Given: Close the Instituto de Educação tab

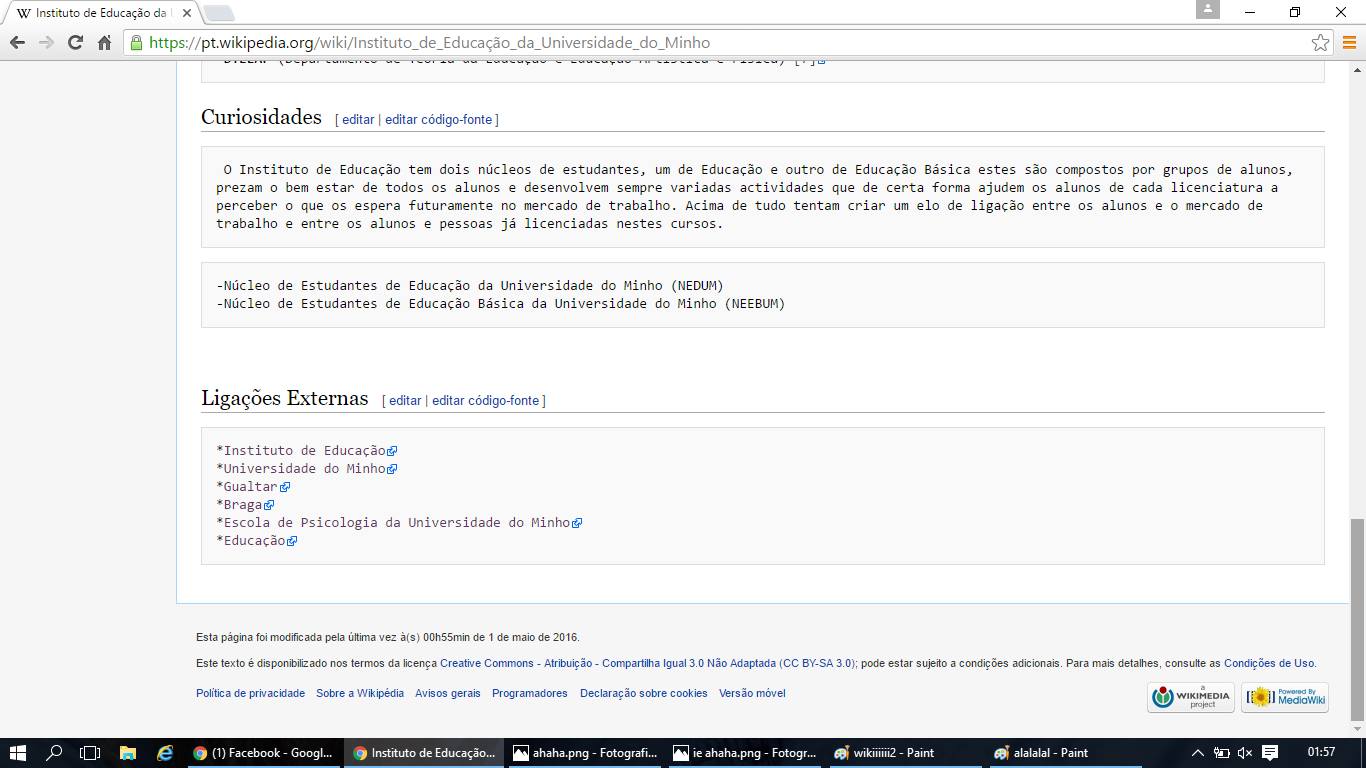Looking at the screenshot, I should [x=186, y=14].
